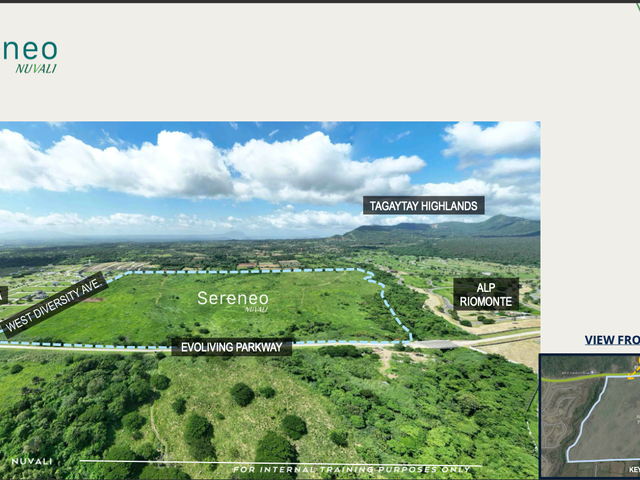Viewport: 640px width, 480px height.
Task: Click the FOR INTERNAL TRAINING PURPOSES ONLY text
Action: 351,469
